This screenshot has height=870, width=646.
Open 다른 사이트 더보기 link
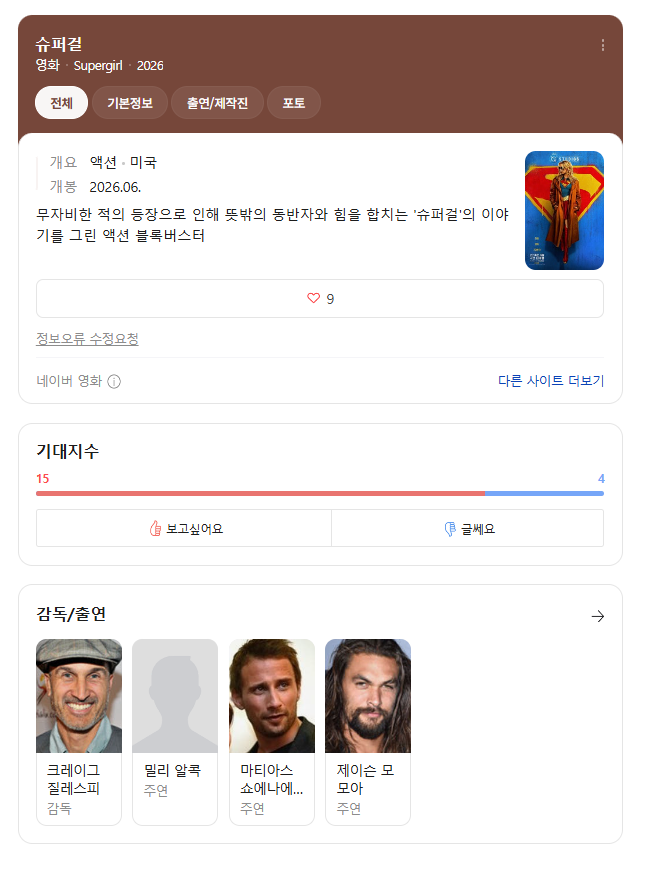551,381
